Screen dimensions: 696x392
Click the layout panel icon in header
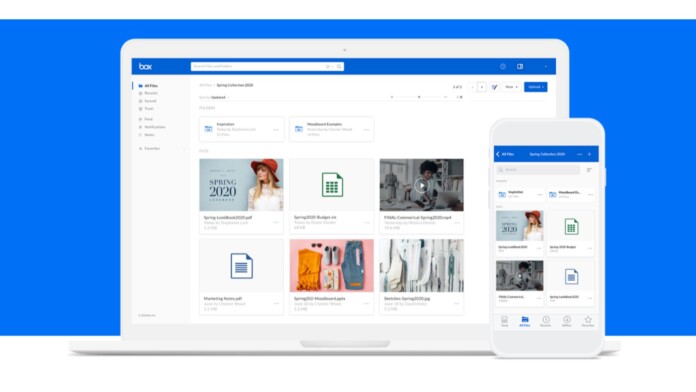(520, 67)
